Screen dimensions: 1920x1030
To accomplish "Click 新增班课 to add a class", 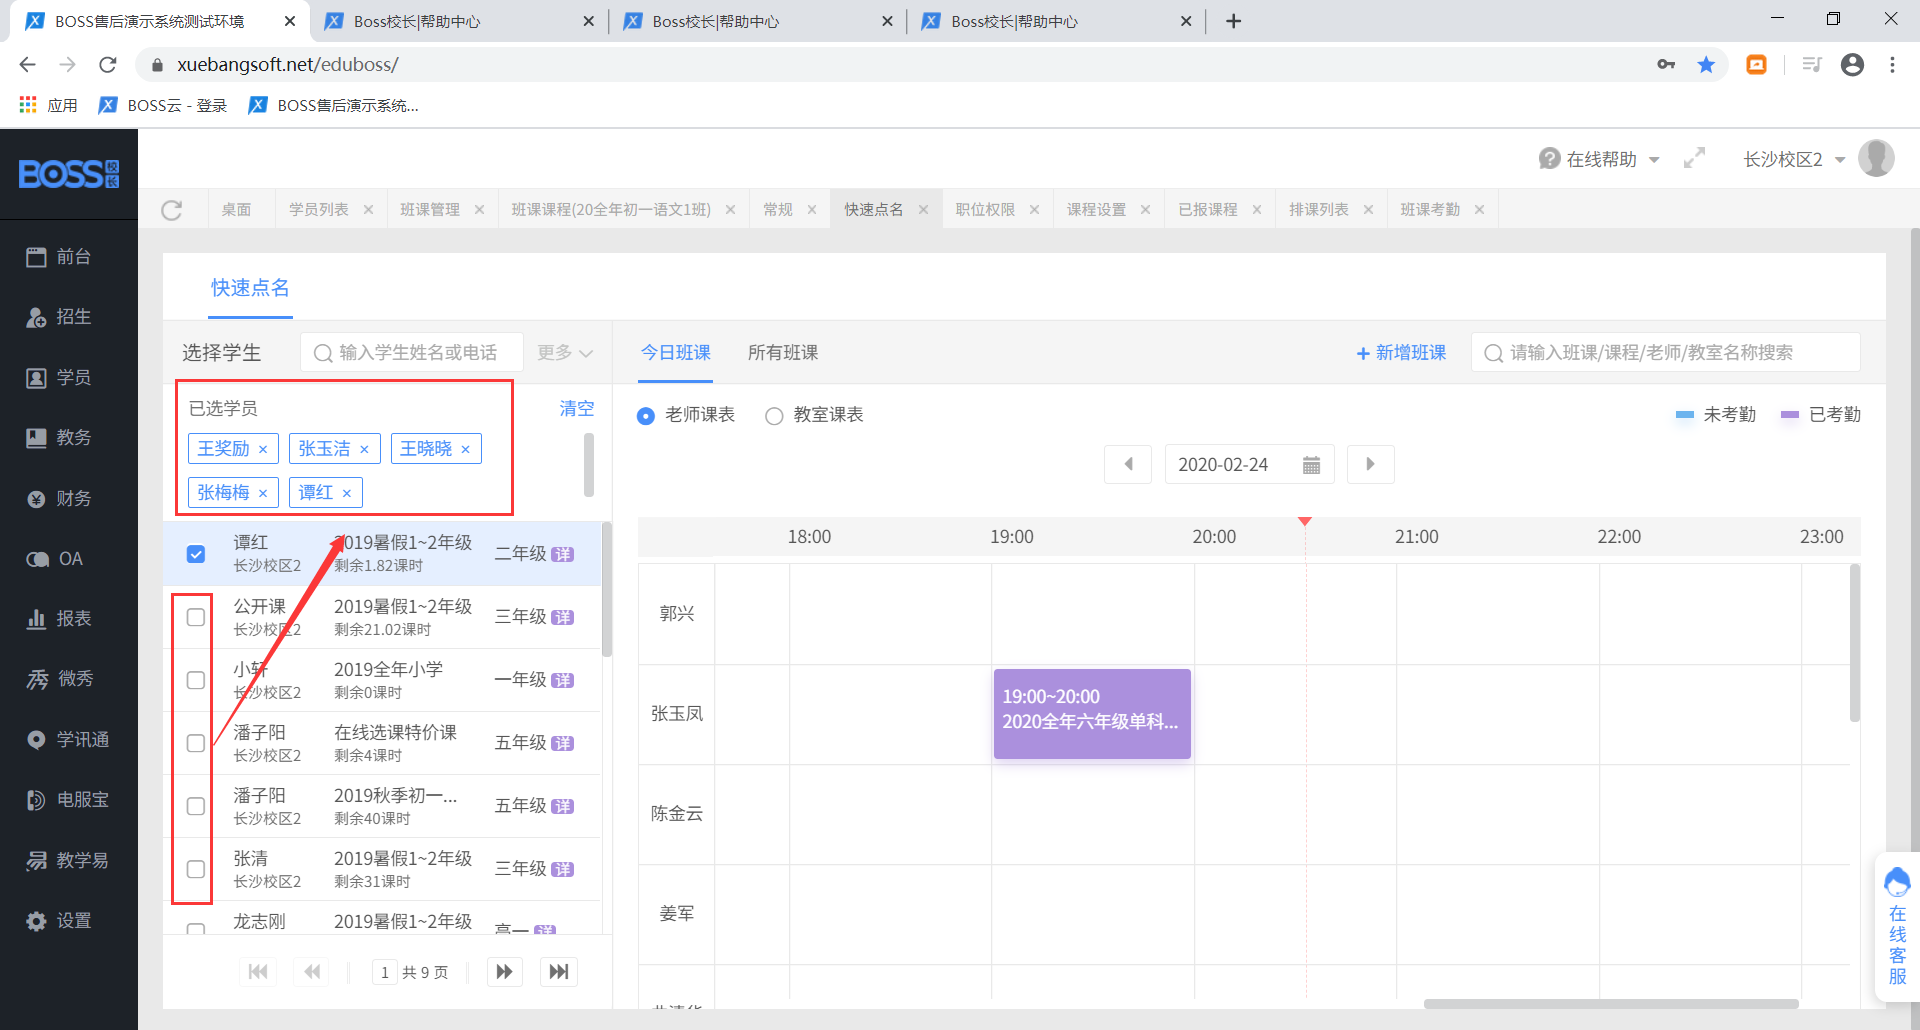I will tap(1401, 352).
